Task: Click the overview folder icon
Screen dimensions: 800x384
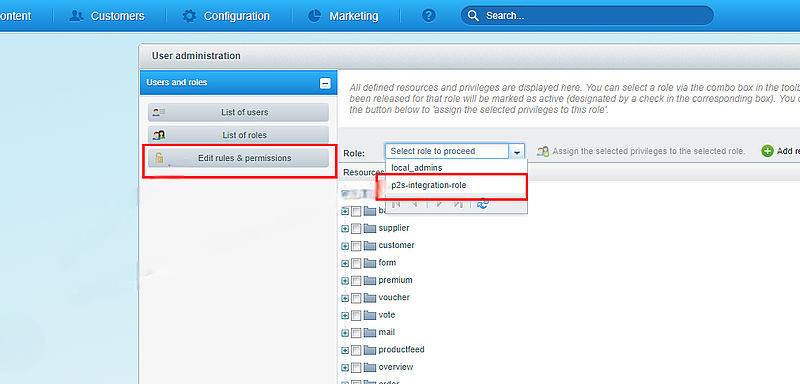Action: tap(370, 367)
